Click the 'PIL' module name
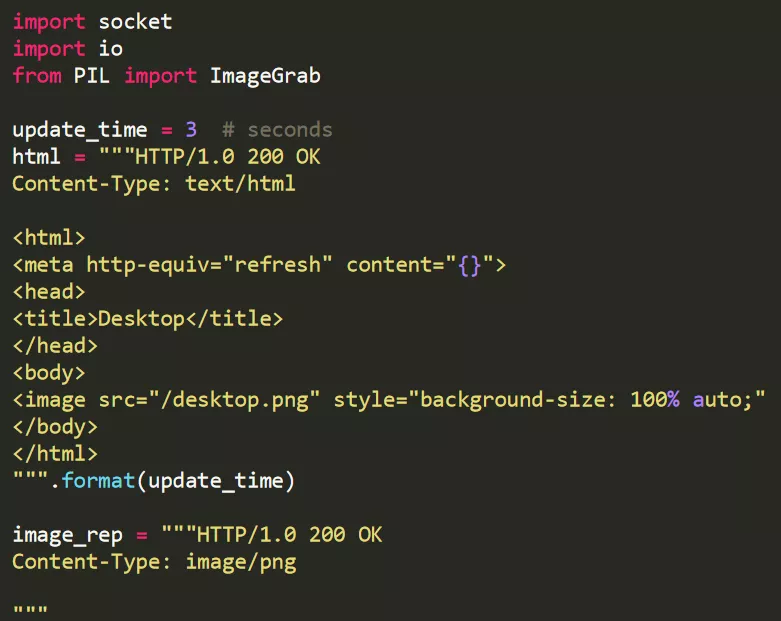 92,76
